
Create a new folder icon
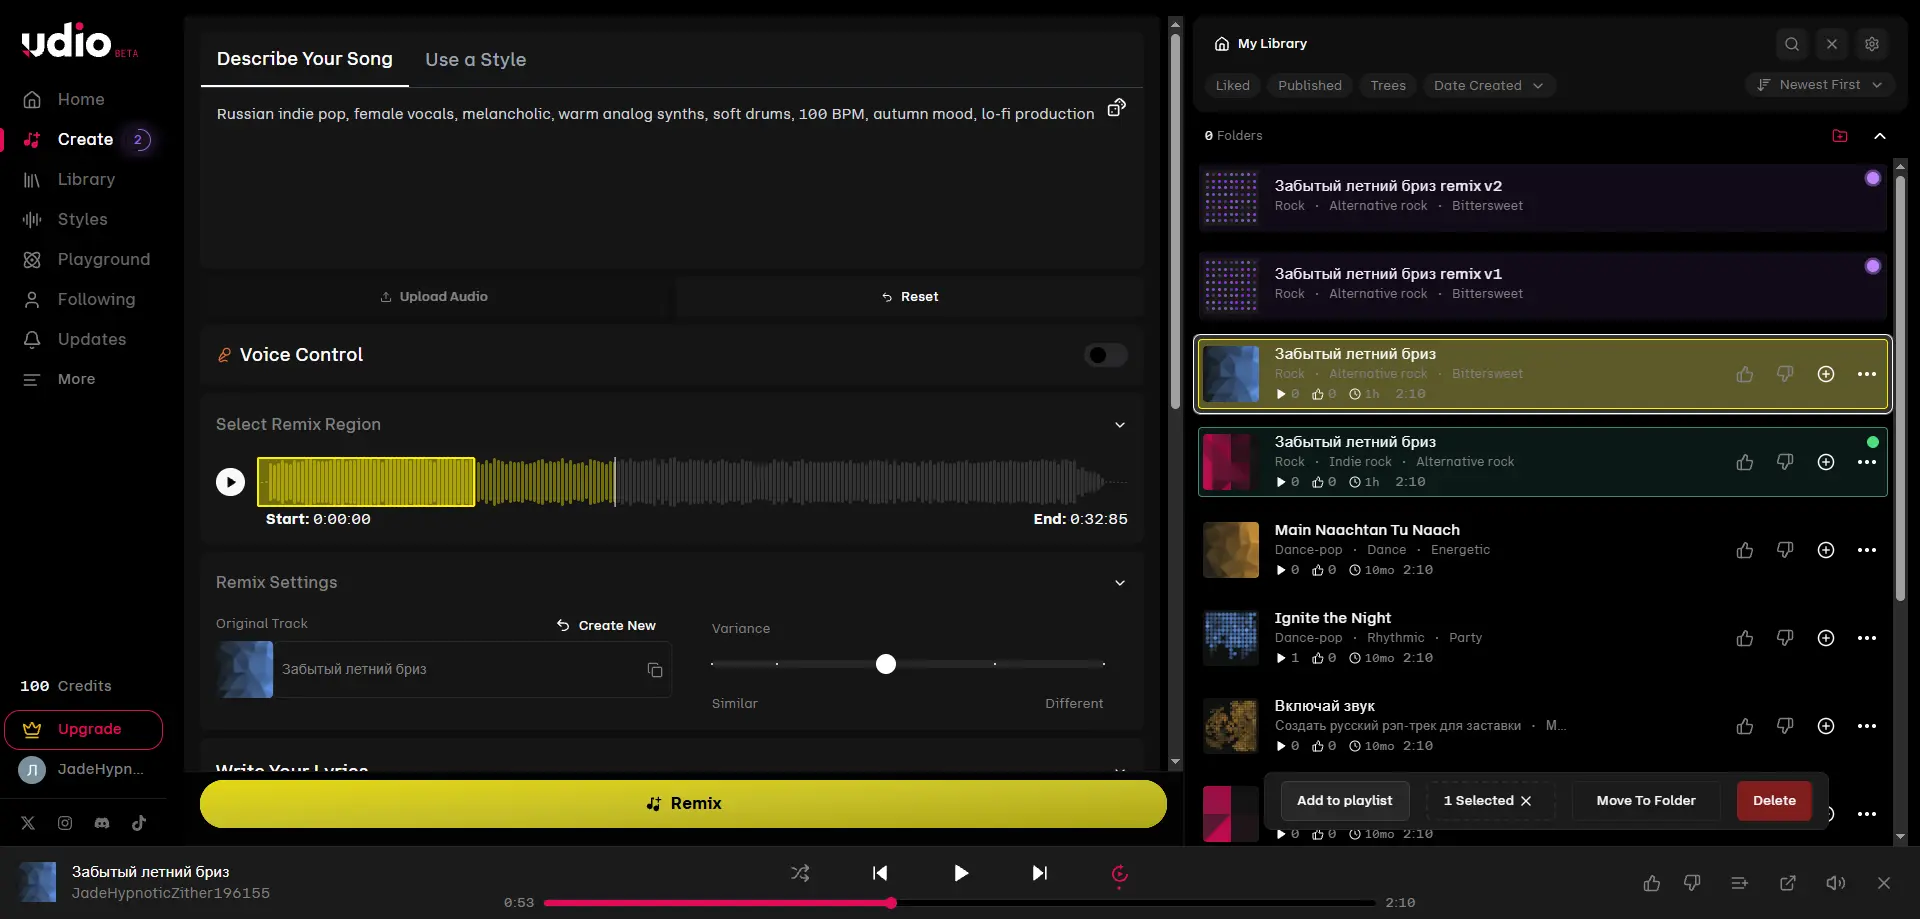[x=1840, y=136]
